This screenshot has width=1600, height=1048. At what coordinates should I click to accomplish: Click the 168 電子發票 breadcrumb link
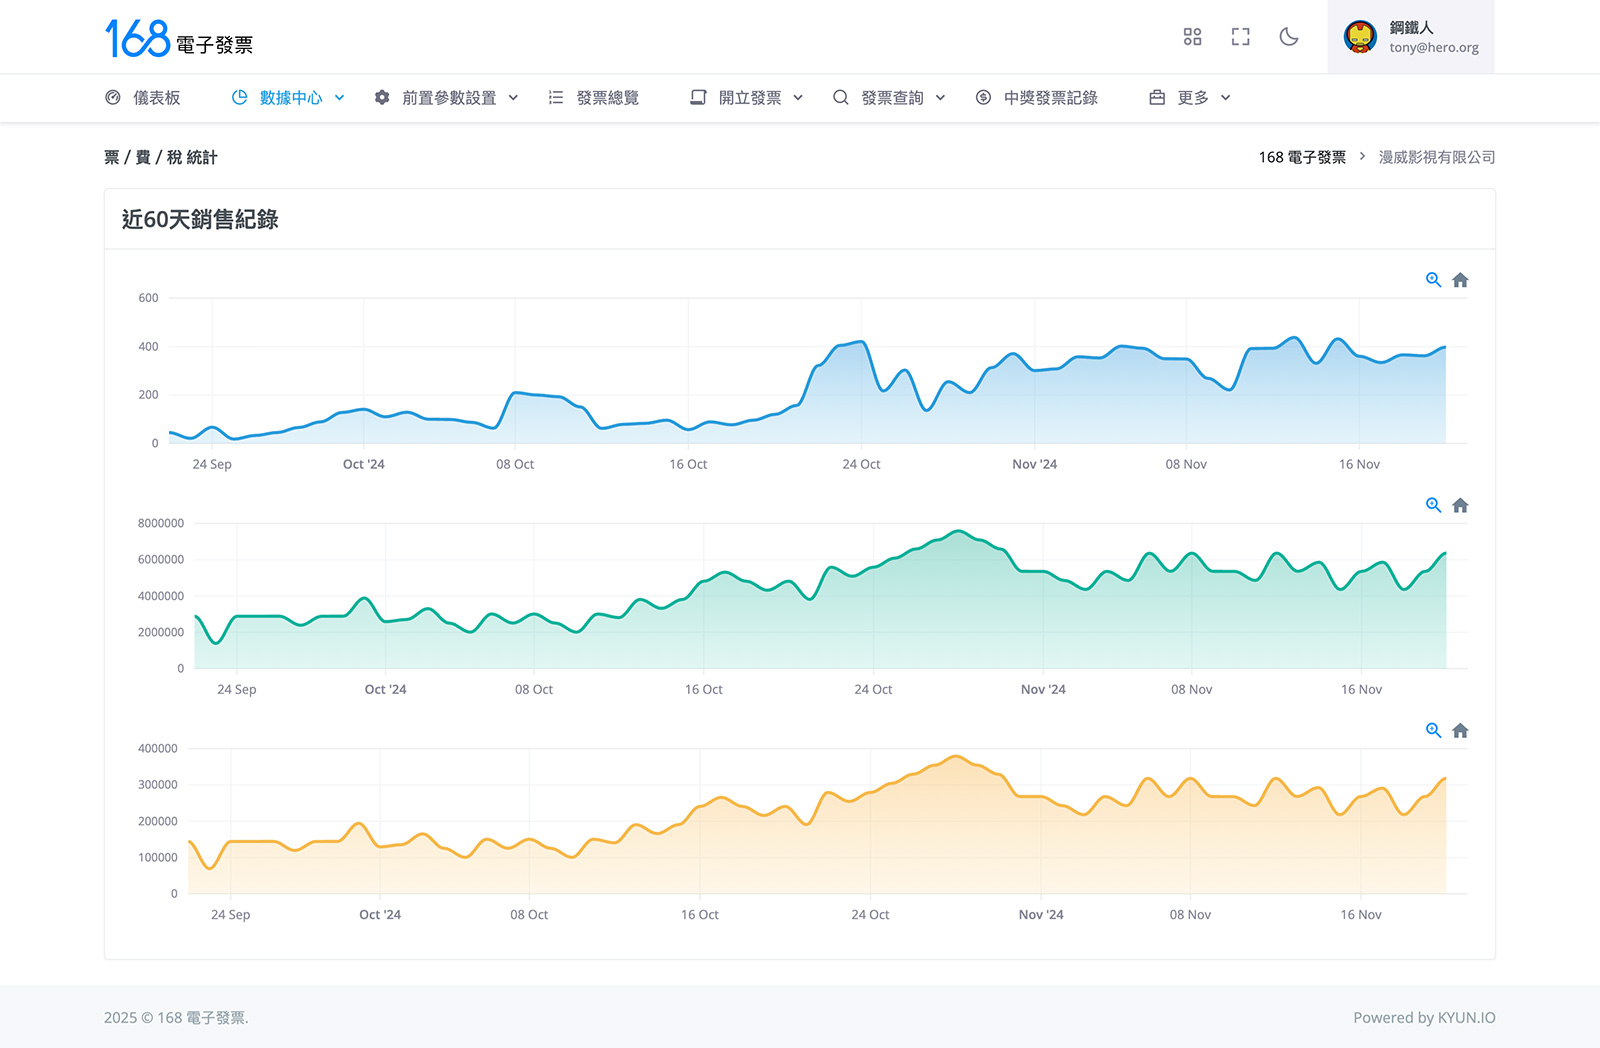(x=1302, y=157)
